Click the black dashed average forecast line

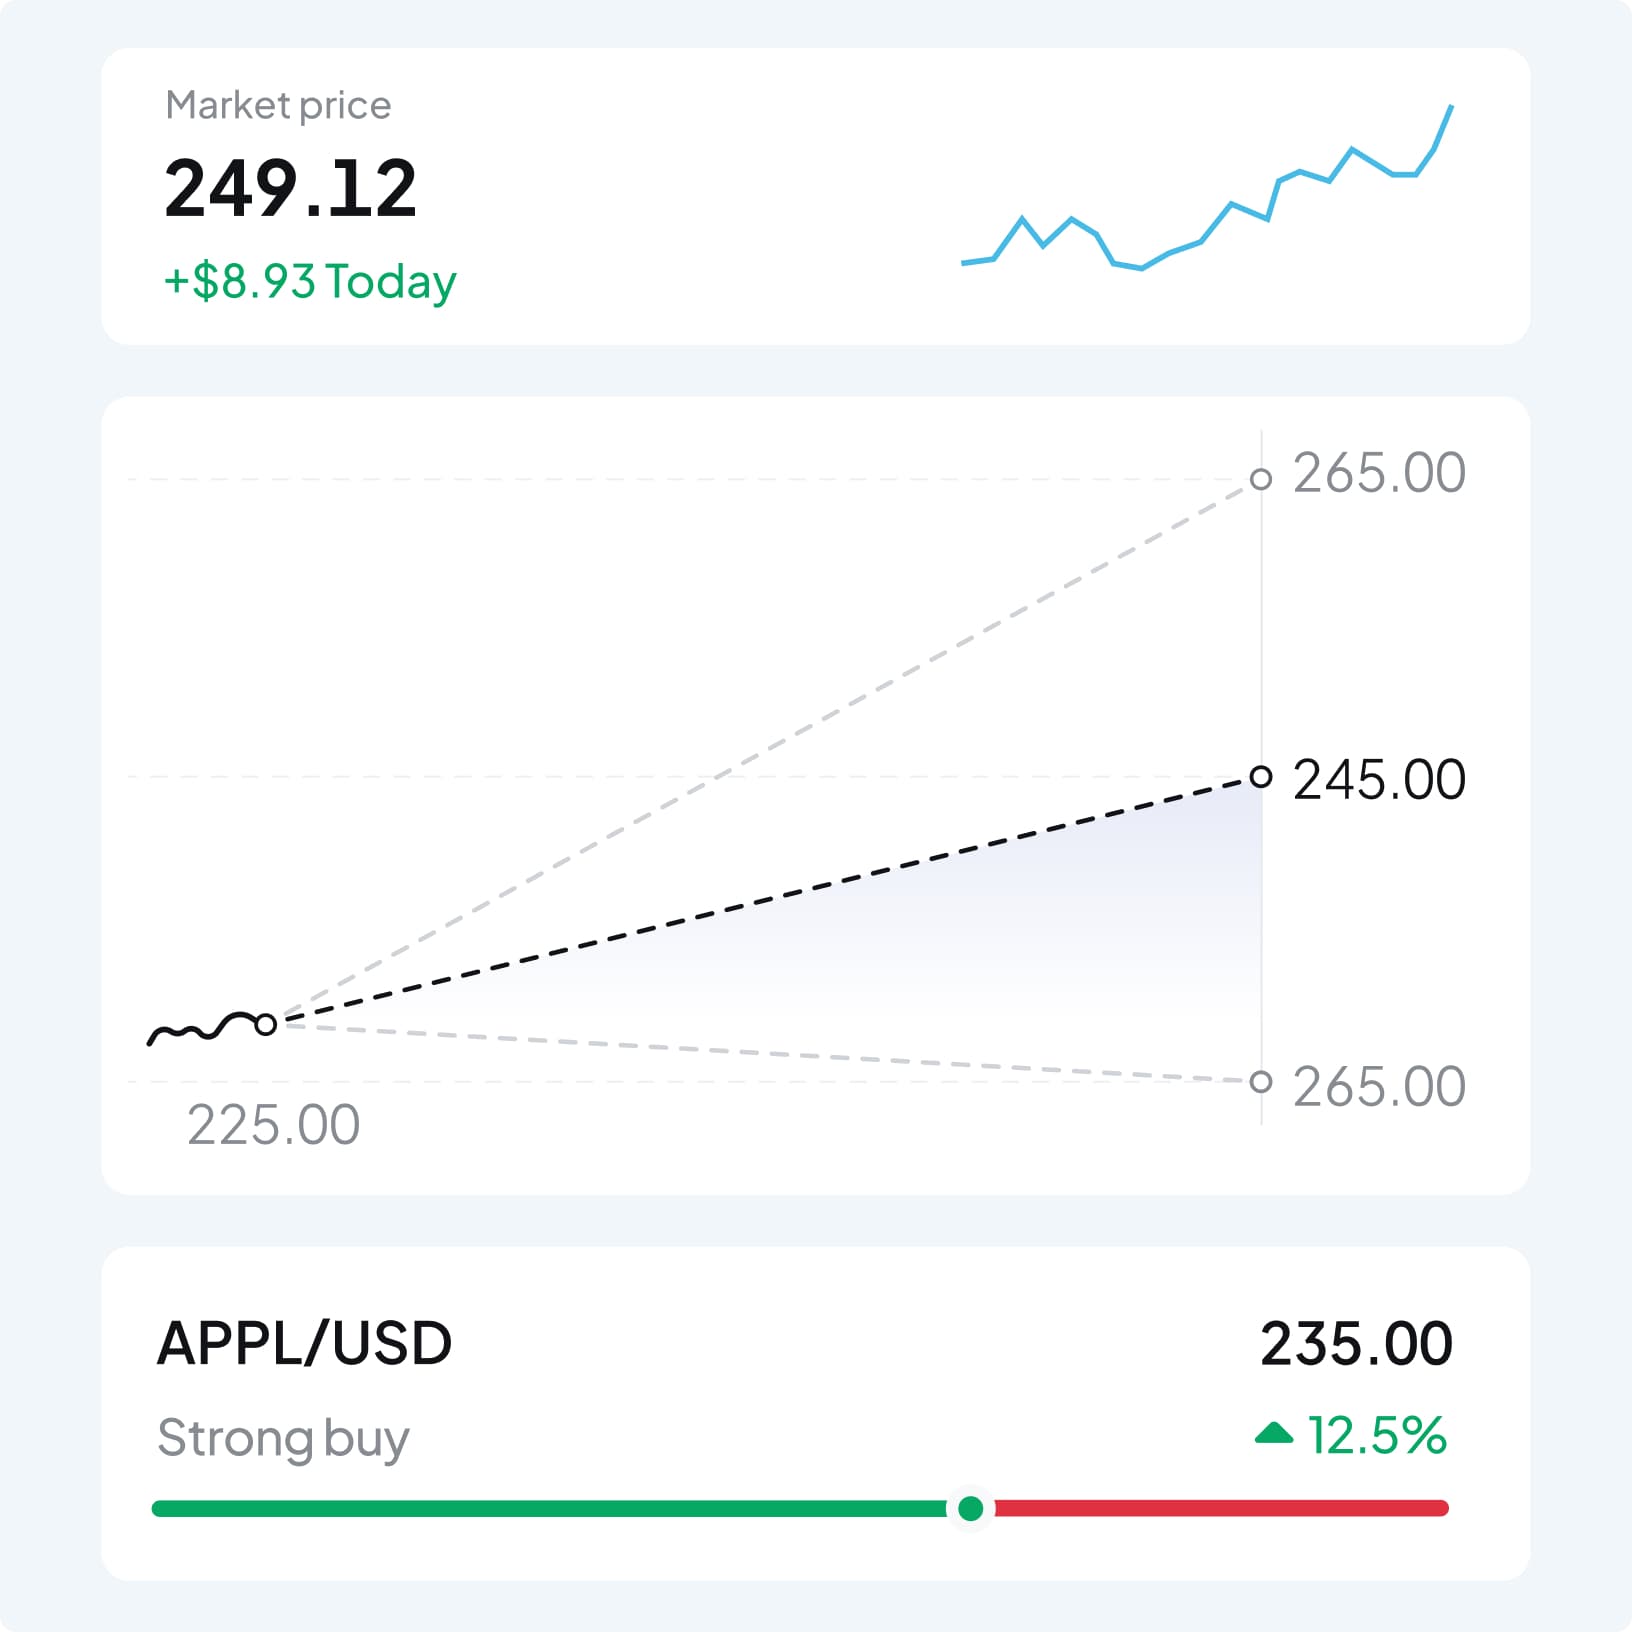(x=760, y=902)
